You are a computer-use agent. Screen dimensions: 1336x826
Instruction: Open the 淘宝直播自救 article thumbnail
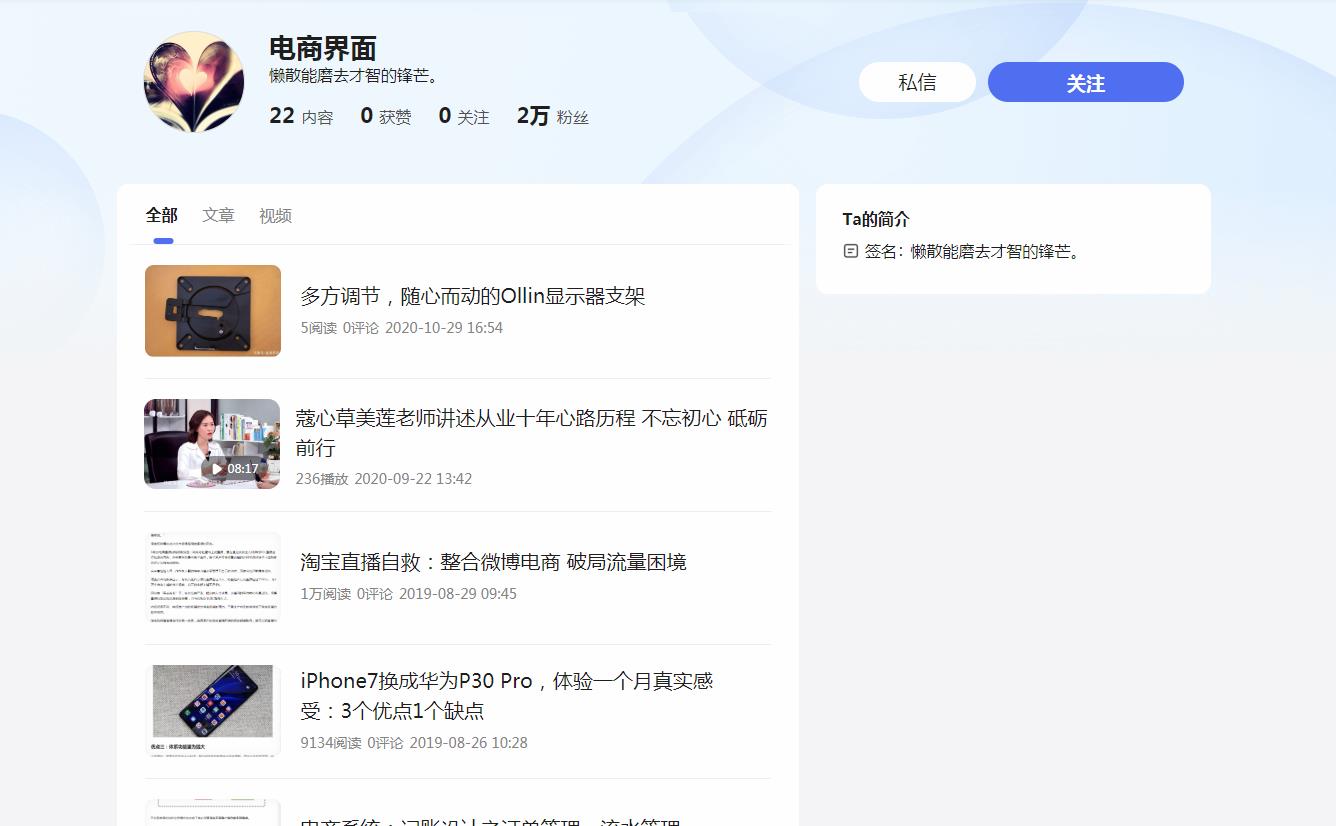(x=213, y=578)
